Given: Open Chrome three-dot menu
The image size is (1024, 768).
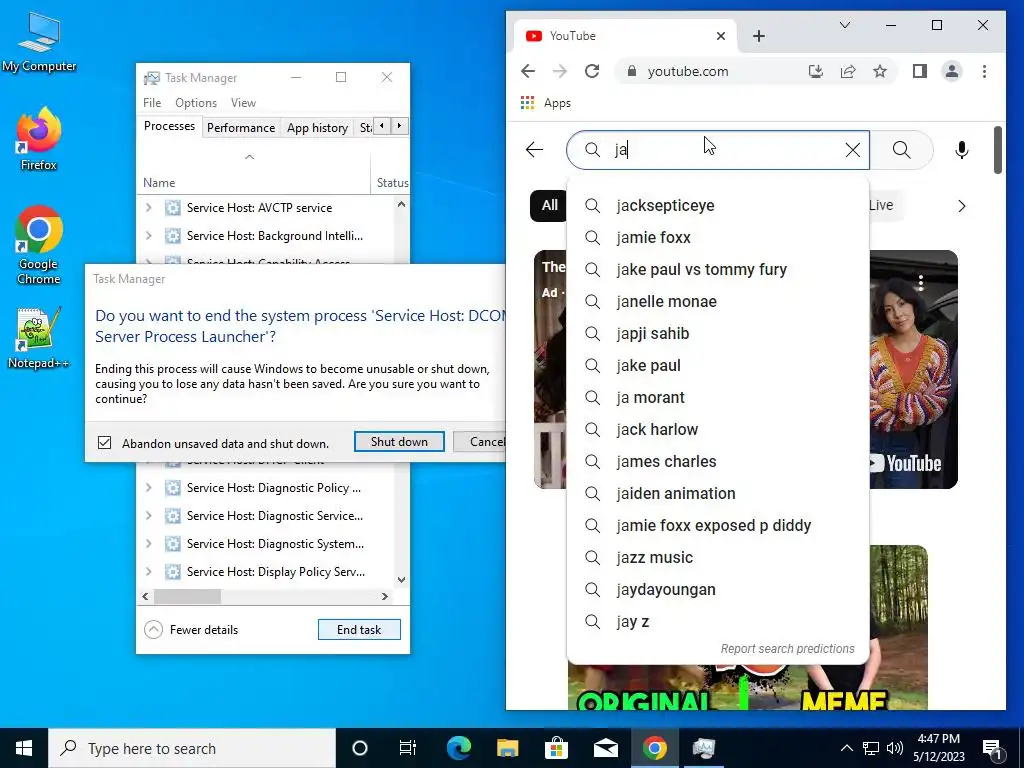Looking at the screenshot, I should [x=984, y=71].
